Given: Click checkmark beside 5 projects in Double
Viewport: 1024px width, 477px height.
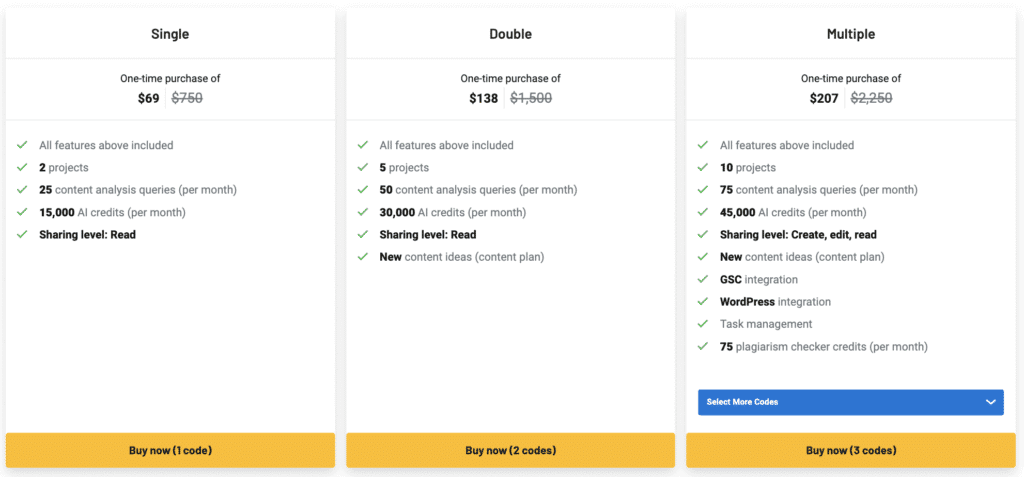Looking at the screenshot, I should coord(362,168).
